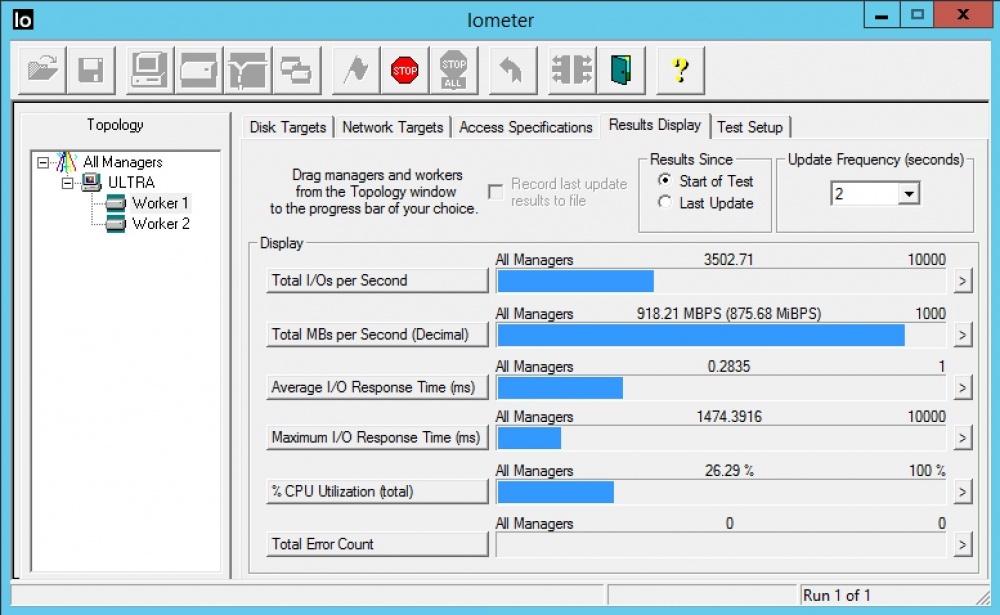Open arrow beside Total Error Count bar
Screen dimensions: 1000x615
point(962,545)
